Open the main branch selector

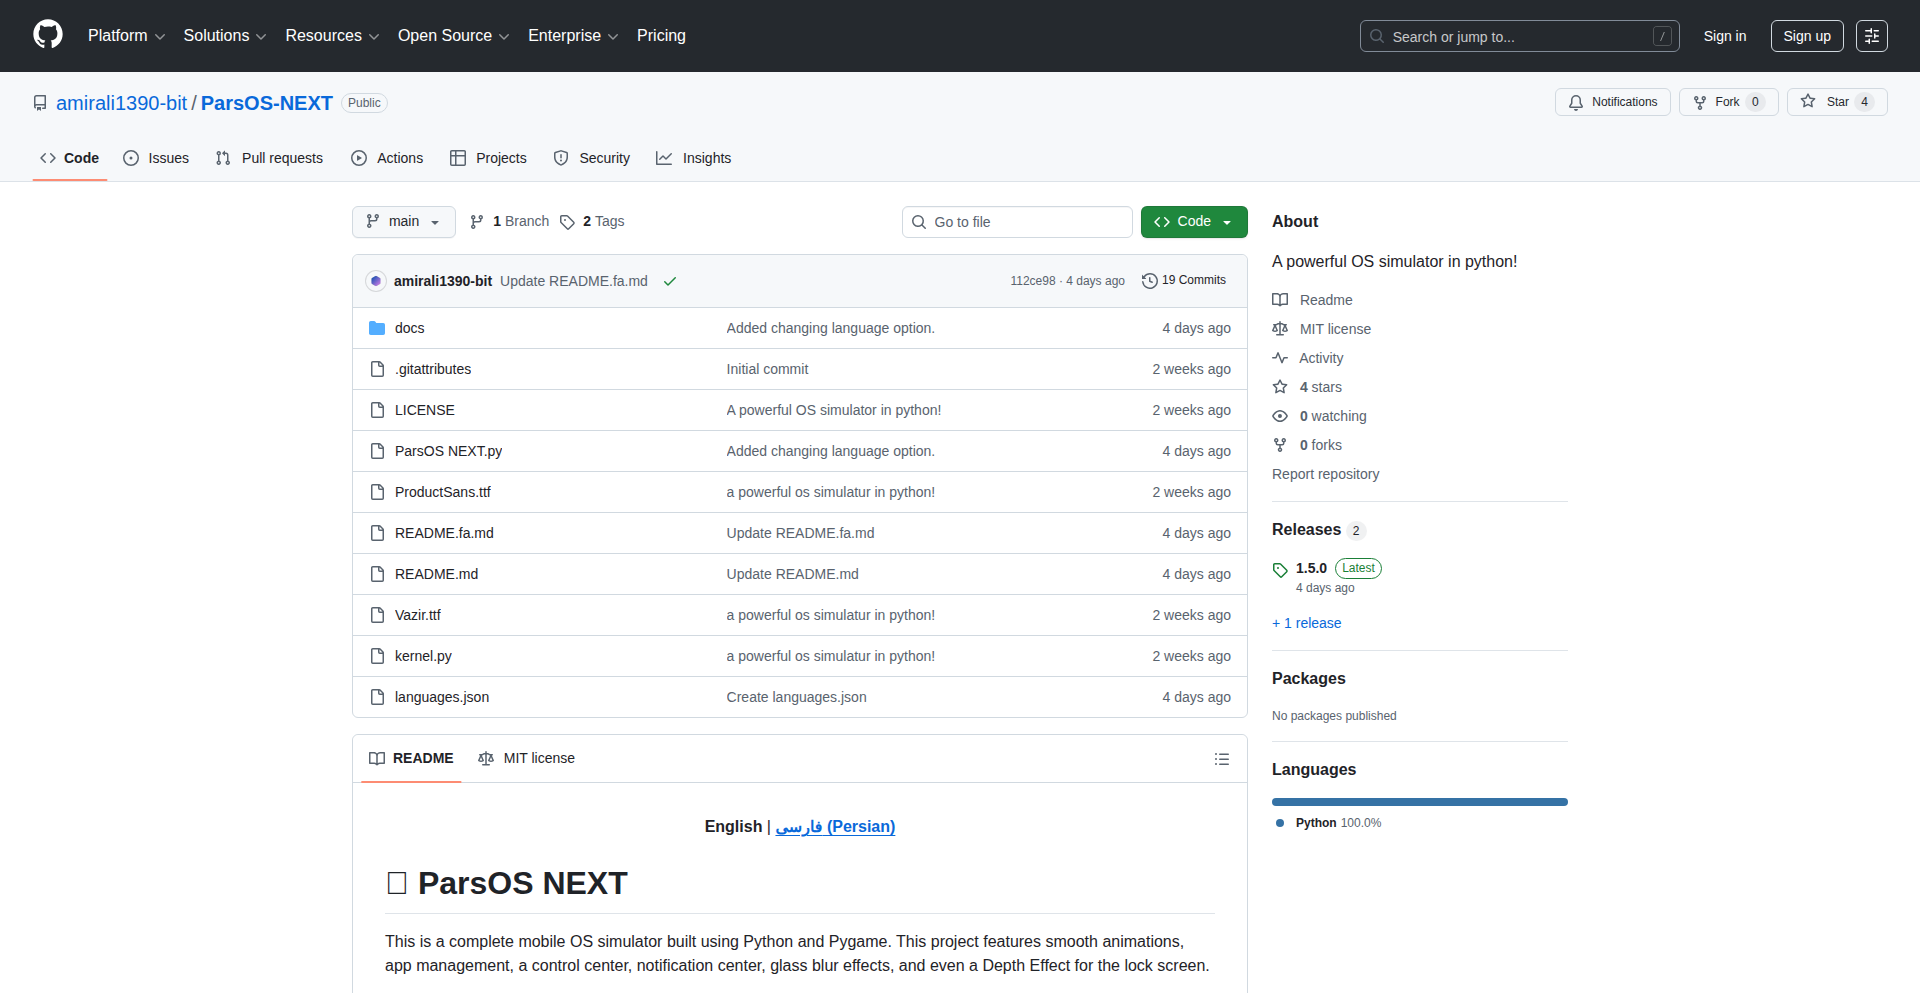pos(403,221)
